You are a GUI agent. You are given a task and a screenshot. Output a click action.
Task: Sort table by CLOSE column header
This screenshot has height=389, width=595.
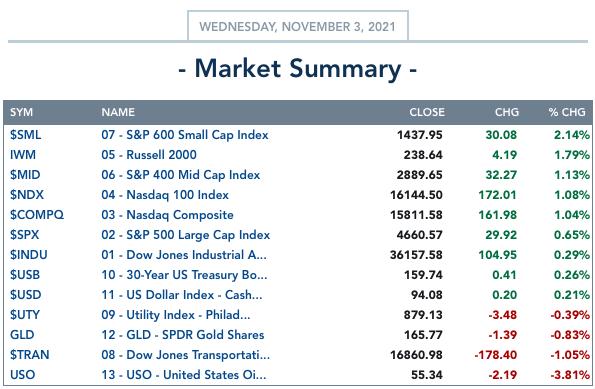[427, 112]
